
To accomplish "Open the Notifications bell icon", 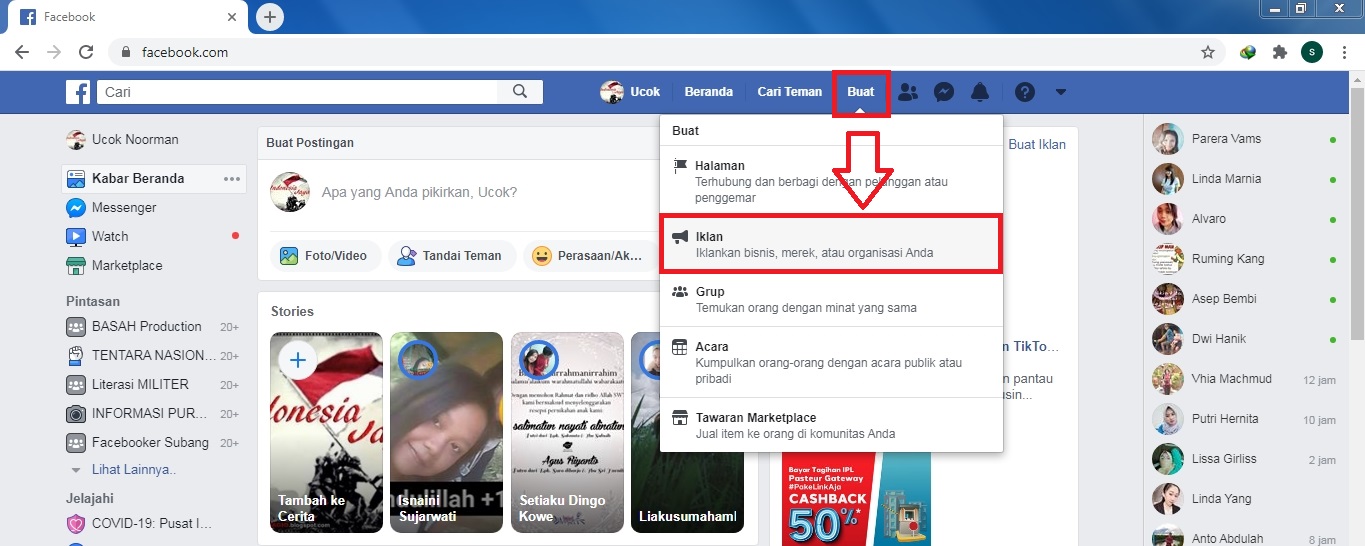I will (x=980, y=92).
